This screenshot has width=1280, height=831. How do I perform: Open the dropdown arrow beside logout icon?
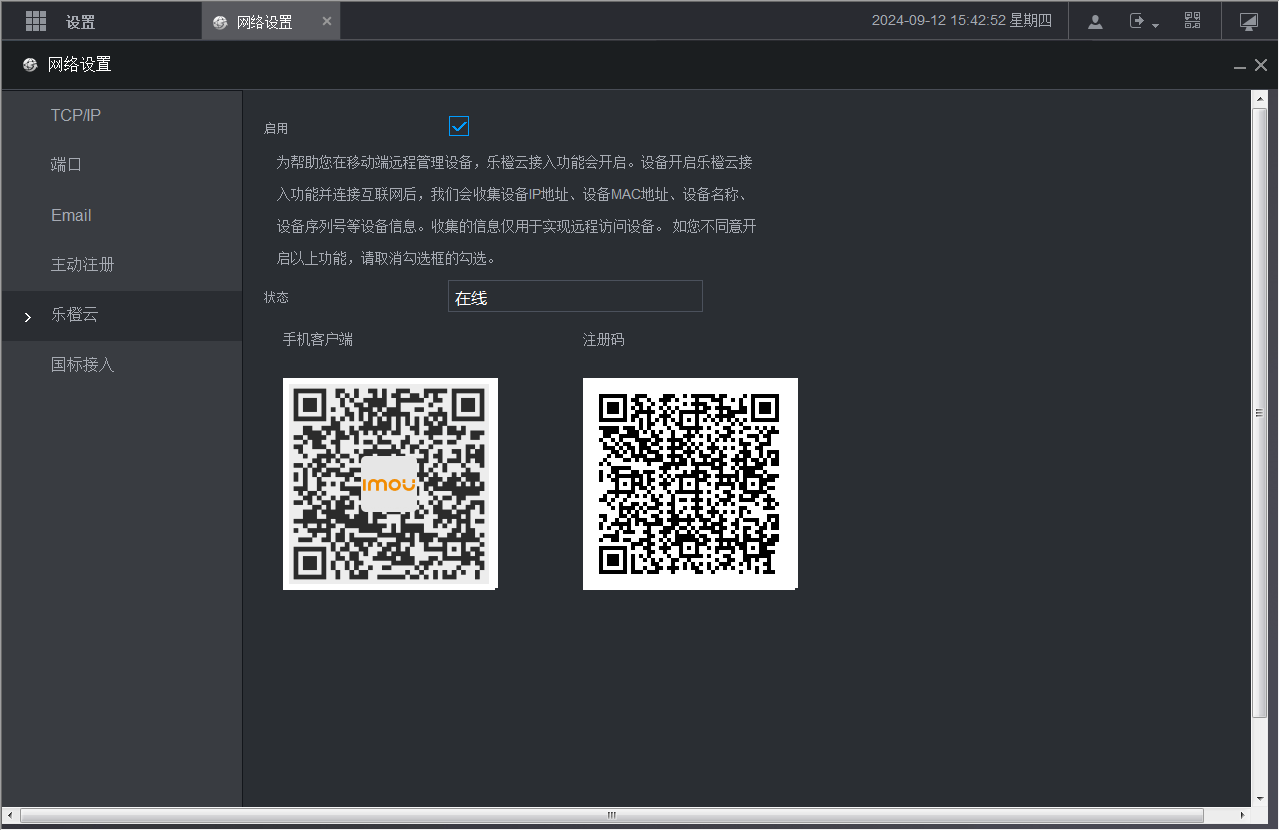1155,25
